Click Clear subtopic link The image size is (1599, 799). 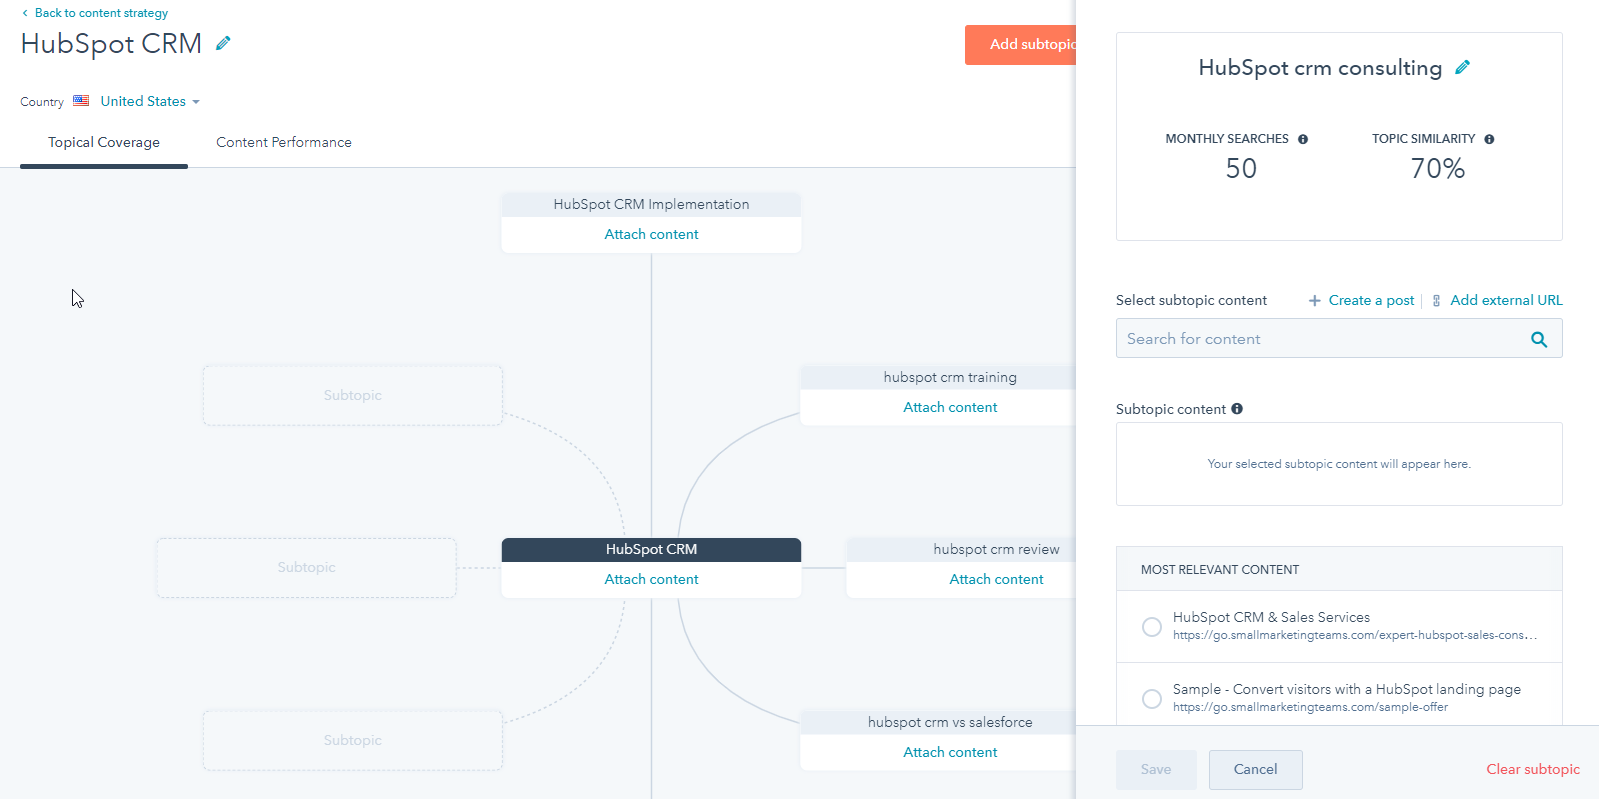click(1532, 769)
